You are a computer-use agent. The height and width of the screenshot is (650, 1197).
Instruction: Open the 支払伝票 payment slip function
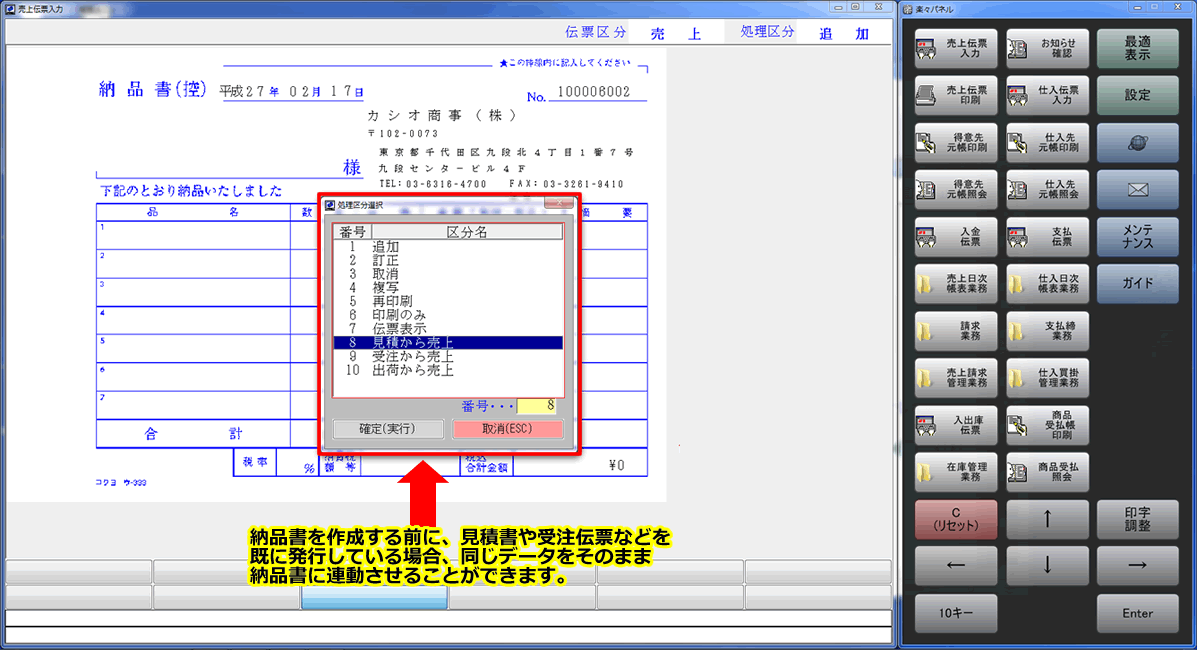pyautogui.click(x=1047, y=236)
